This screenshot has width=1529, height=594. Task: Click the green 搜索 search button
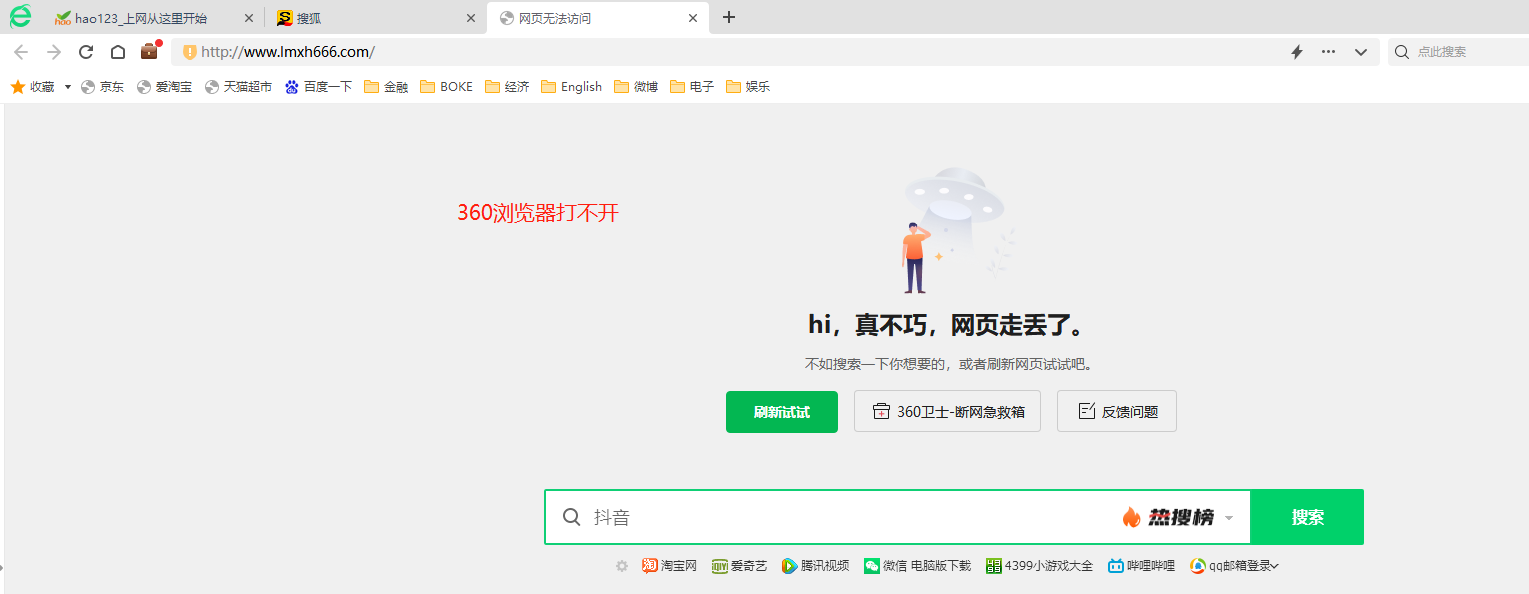point(1306,517)
